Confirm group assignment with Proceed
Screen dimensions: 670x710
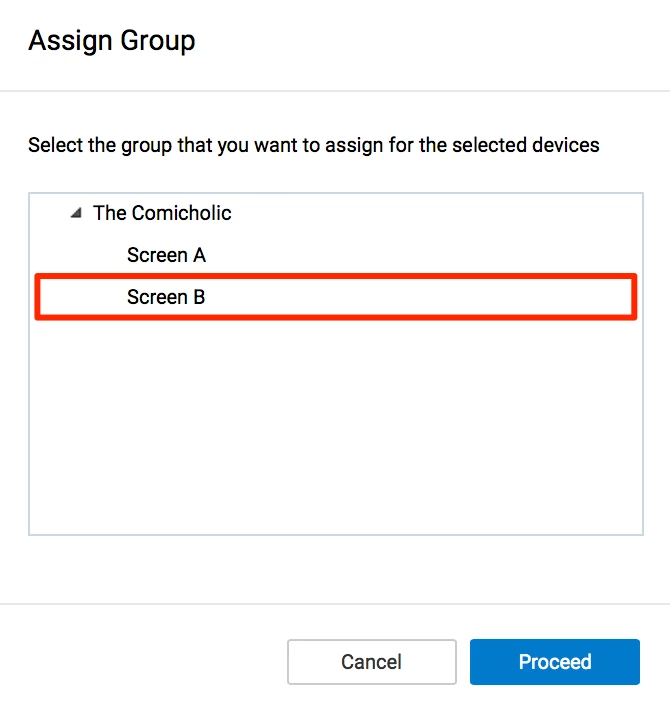(x=554, y=662)
